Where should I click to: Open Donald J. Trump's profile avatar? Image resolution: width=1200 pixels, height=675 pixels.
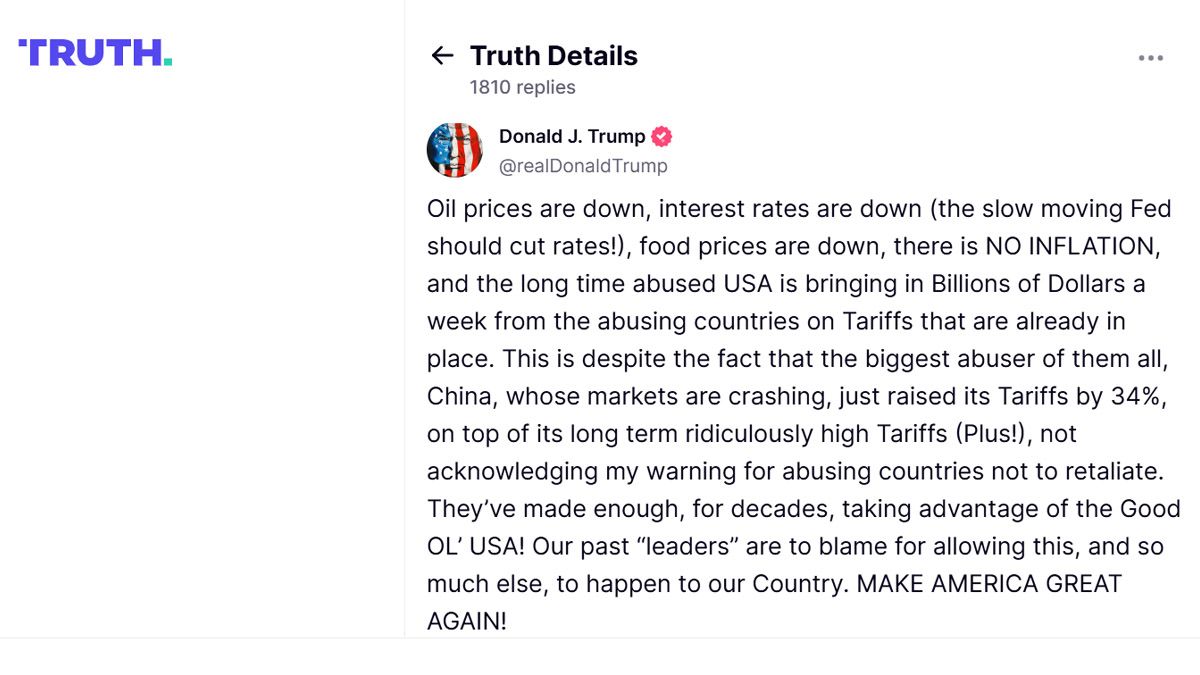(455, 150)
